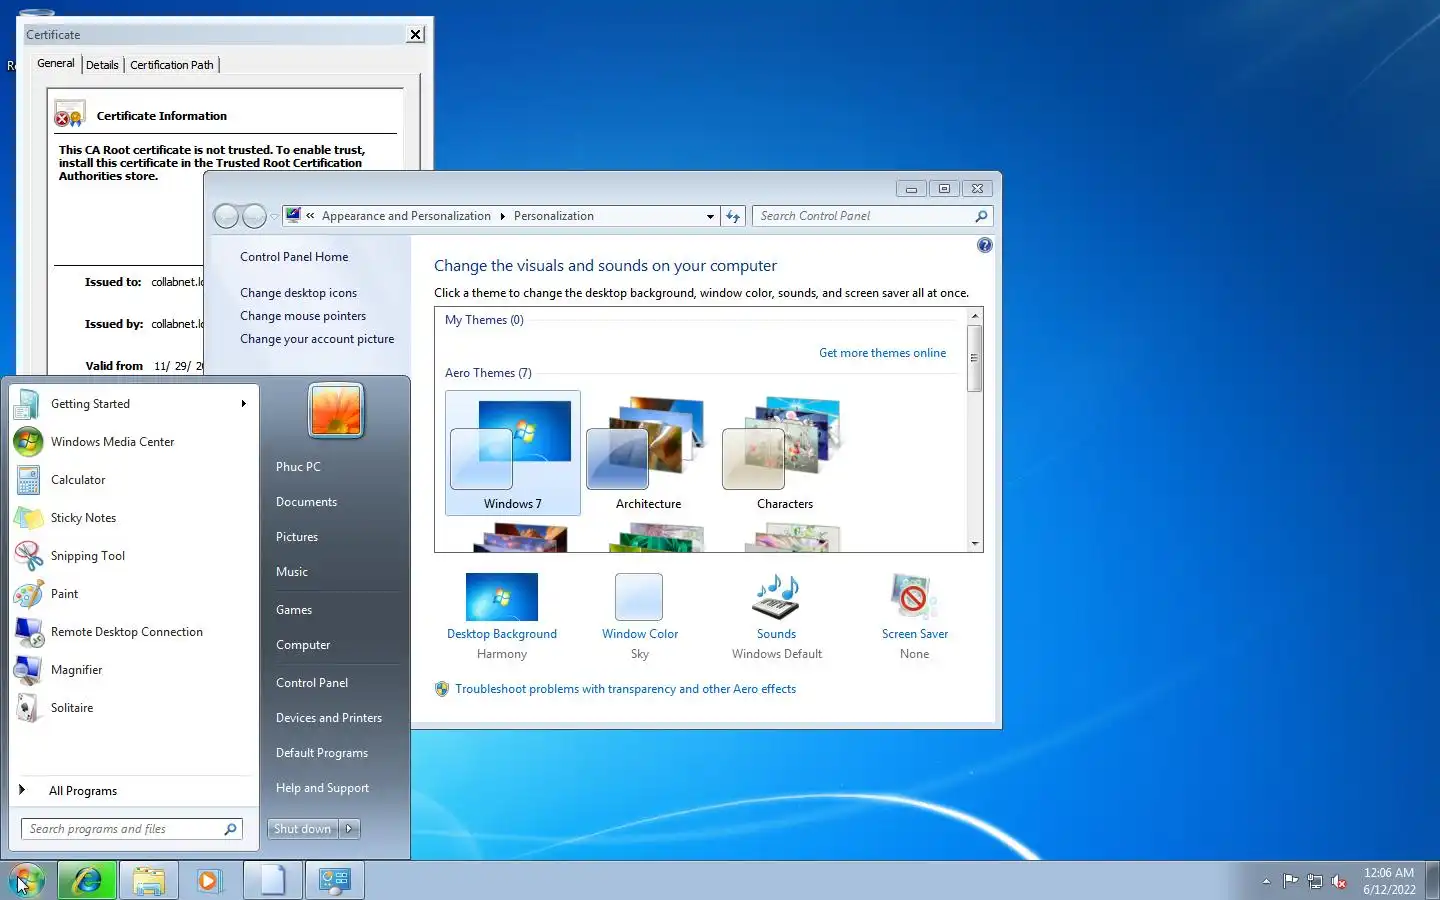The width and height of the screenshot is (1440, 900).
Task: Click the themes list scroll down arrow
Action: [x=975, y=544]
